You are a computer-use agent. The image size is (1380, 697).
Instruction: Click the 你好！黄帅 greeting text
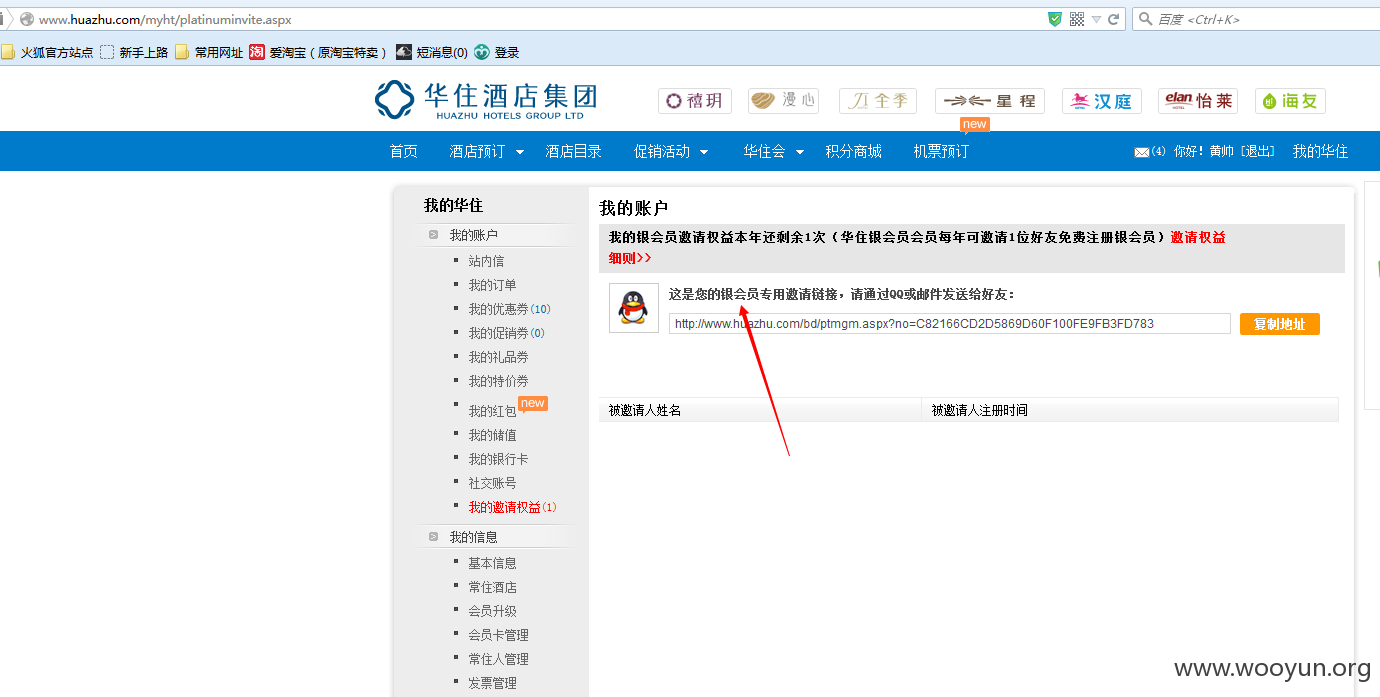point(1203,152)
